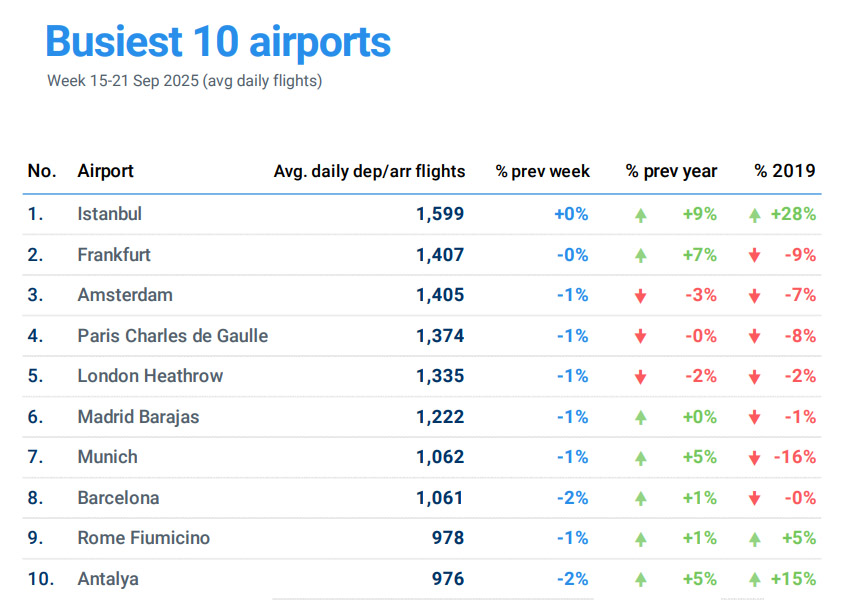The width and height of the screenshot is (841, 613).
Task: Click the Week 15-21 Sep 2025 subtitle
Action: pyautogui.click(x=184, y=81)
